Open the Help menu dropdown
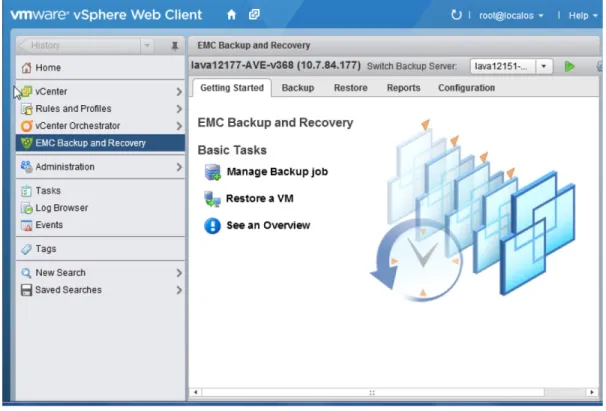 pos(583,15)
